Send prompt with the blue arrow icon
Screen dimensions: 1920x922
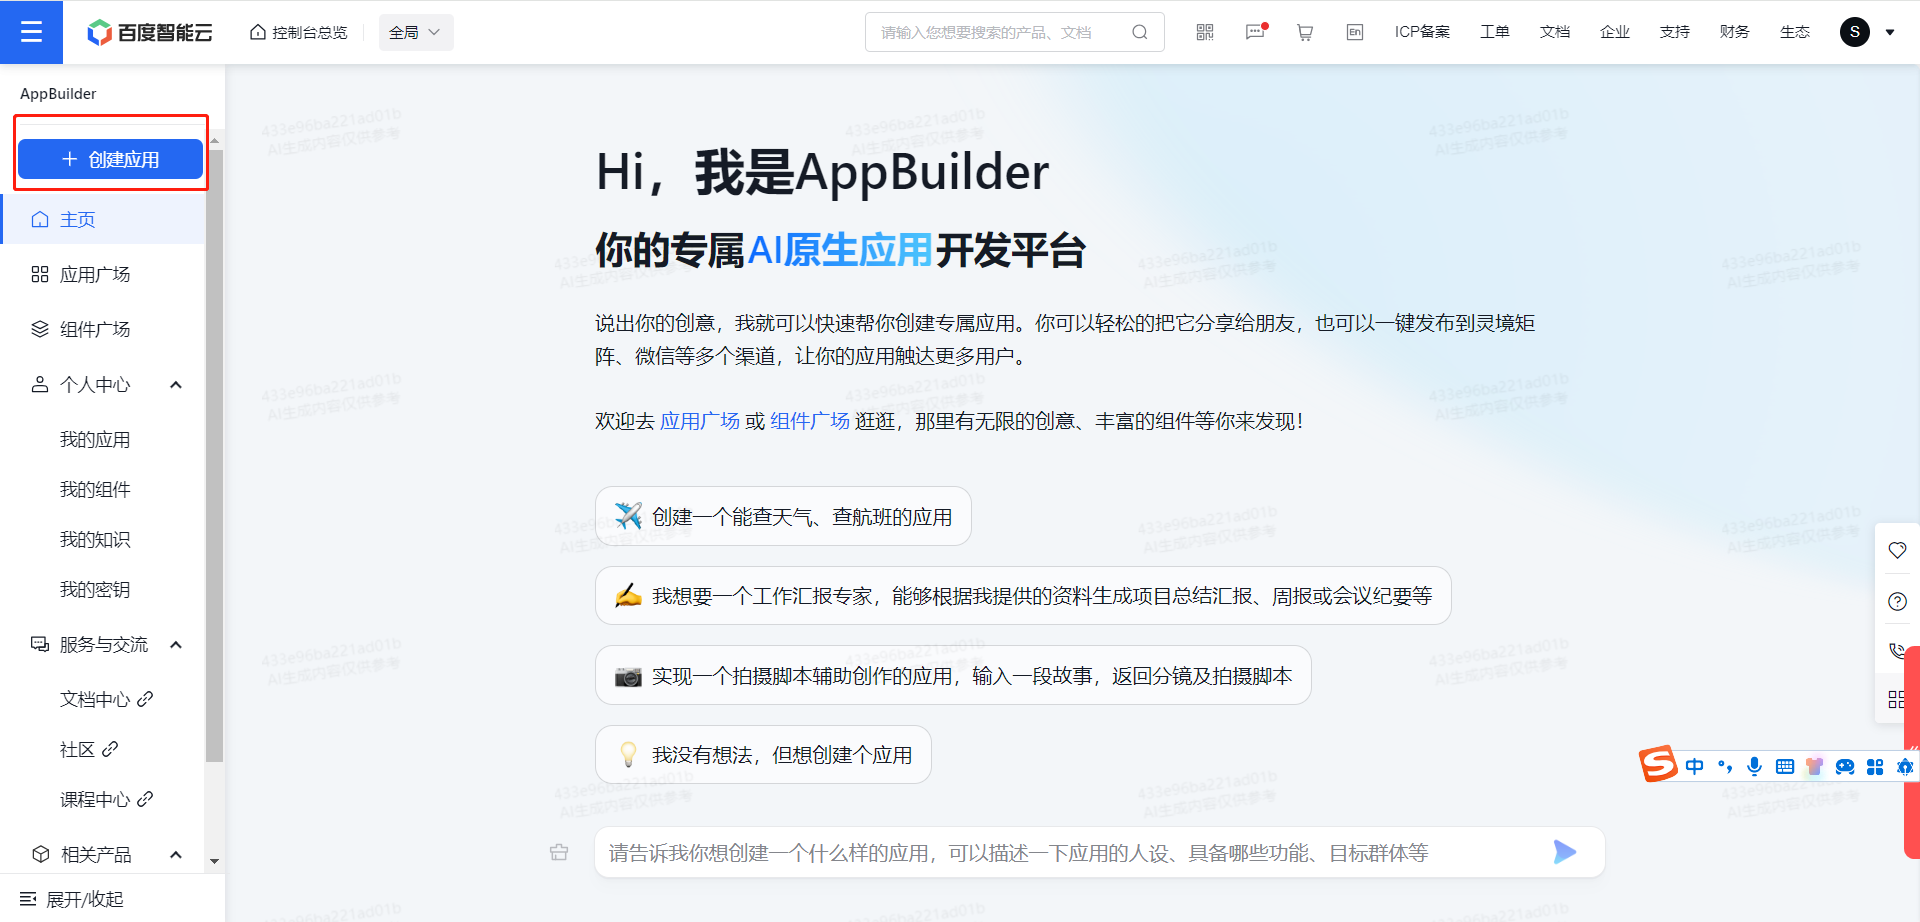(x=1565, y=852)
